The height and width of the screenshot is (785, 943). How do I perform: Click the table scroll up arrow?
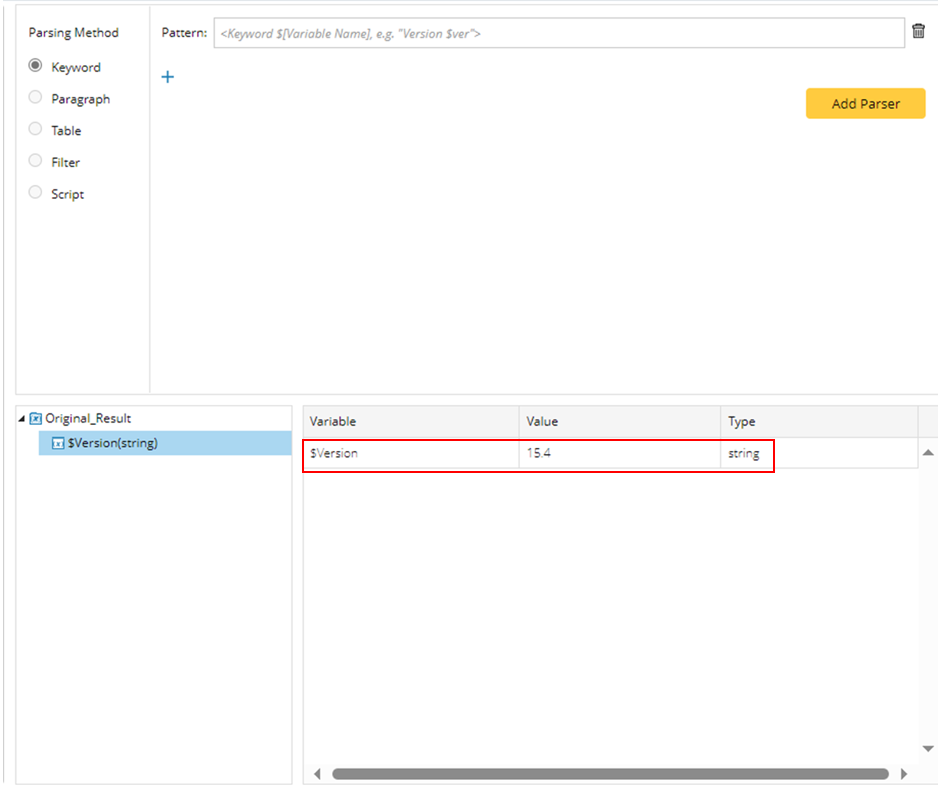[927, 453]
